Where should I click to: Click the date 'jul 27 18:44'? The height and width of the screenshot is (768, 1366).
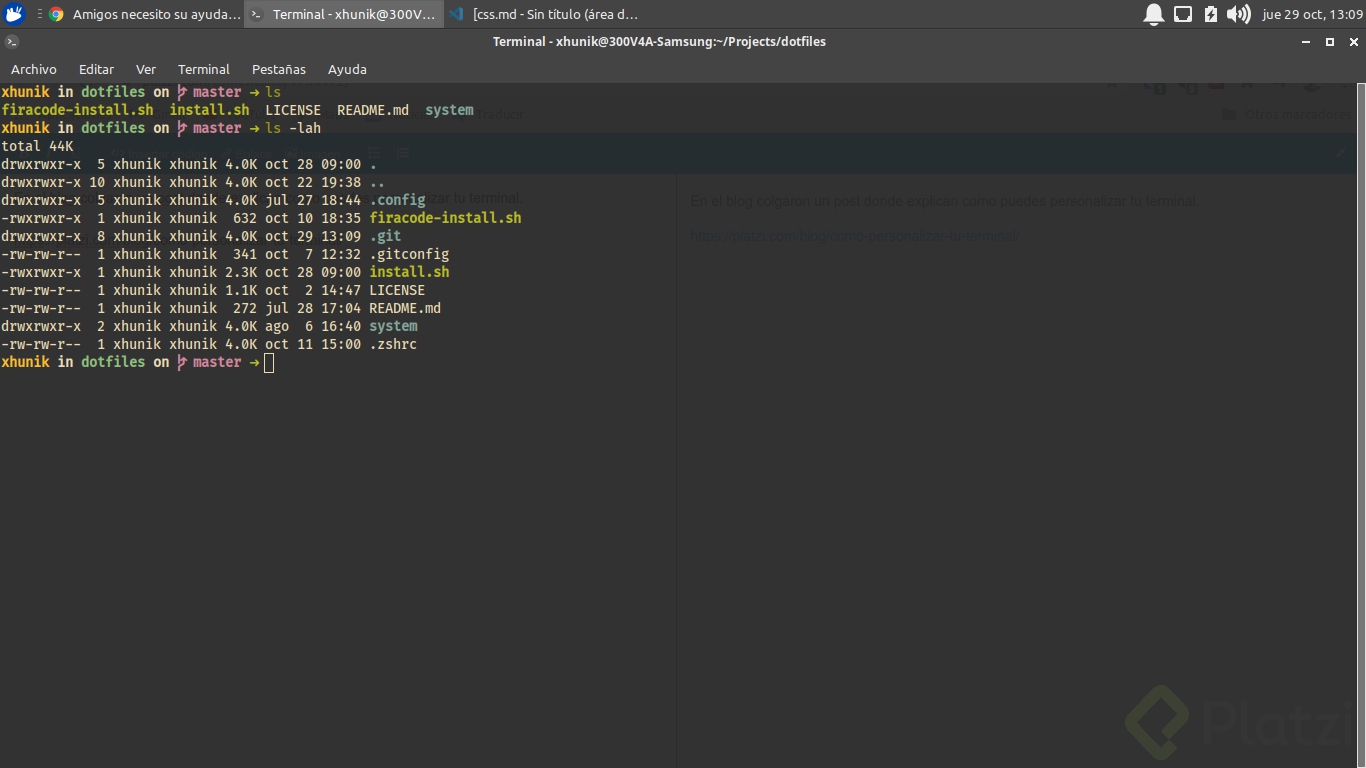[313, 200]
